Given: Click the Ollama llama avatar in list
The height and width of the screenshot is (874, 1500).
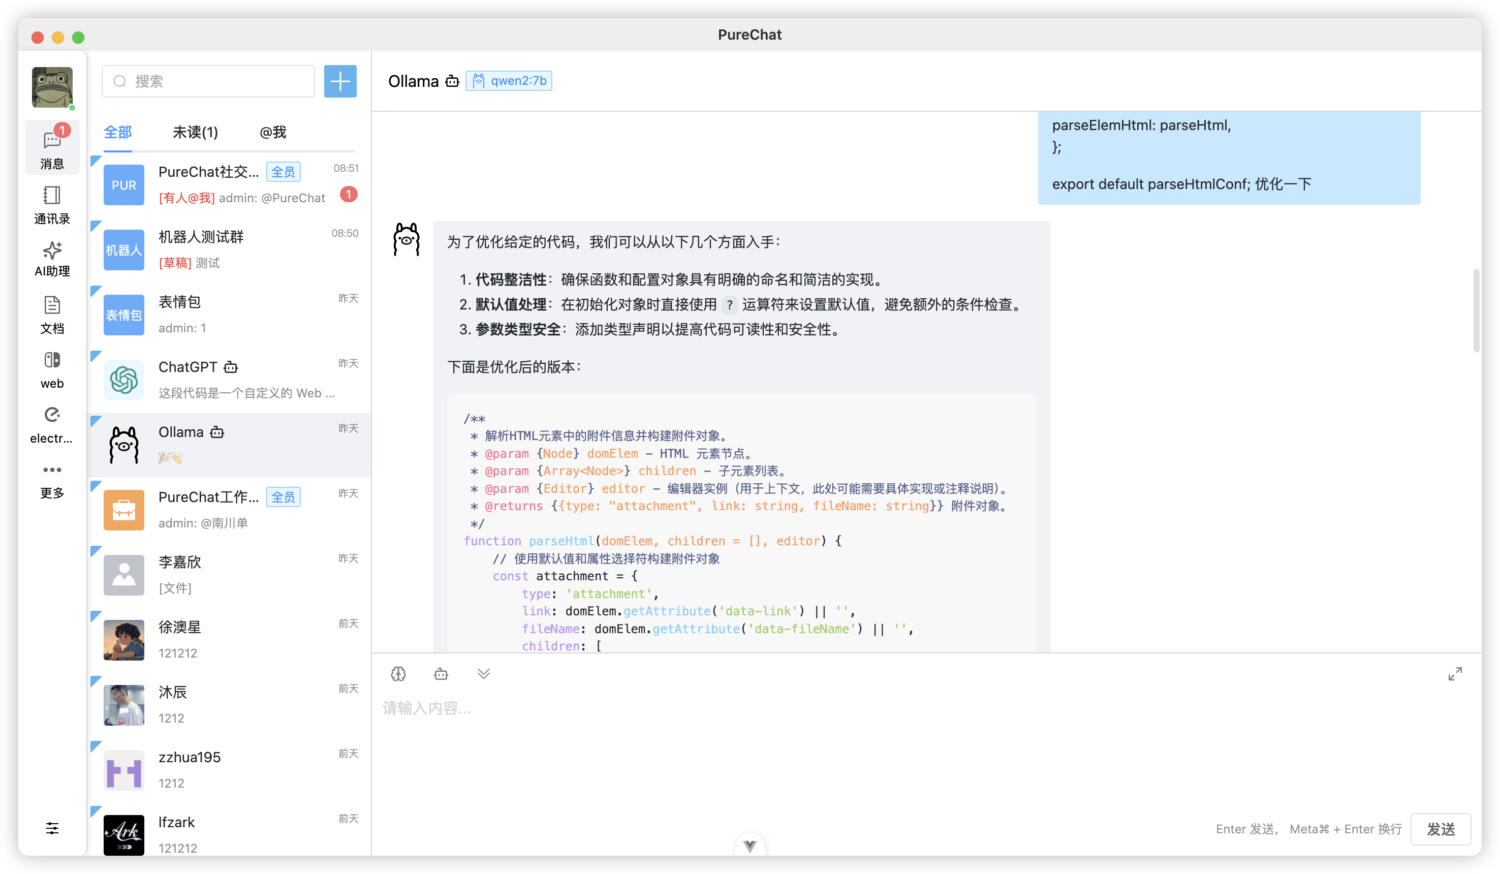Looking at the screenshot, I should tap(124, 445).
